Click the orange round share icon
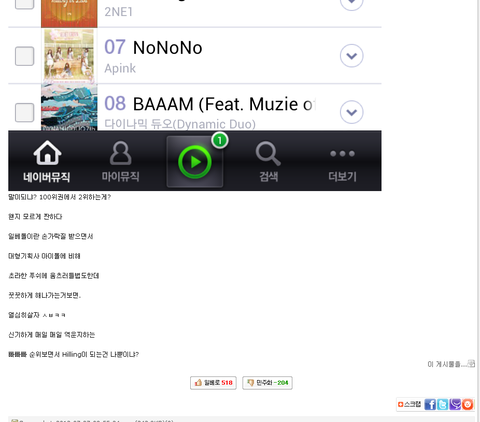Viewport: 480px width, 422px height. click(467, 404)
